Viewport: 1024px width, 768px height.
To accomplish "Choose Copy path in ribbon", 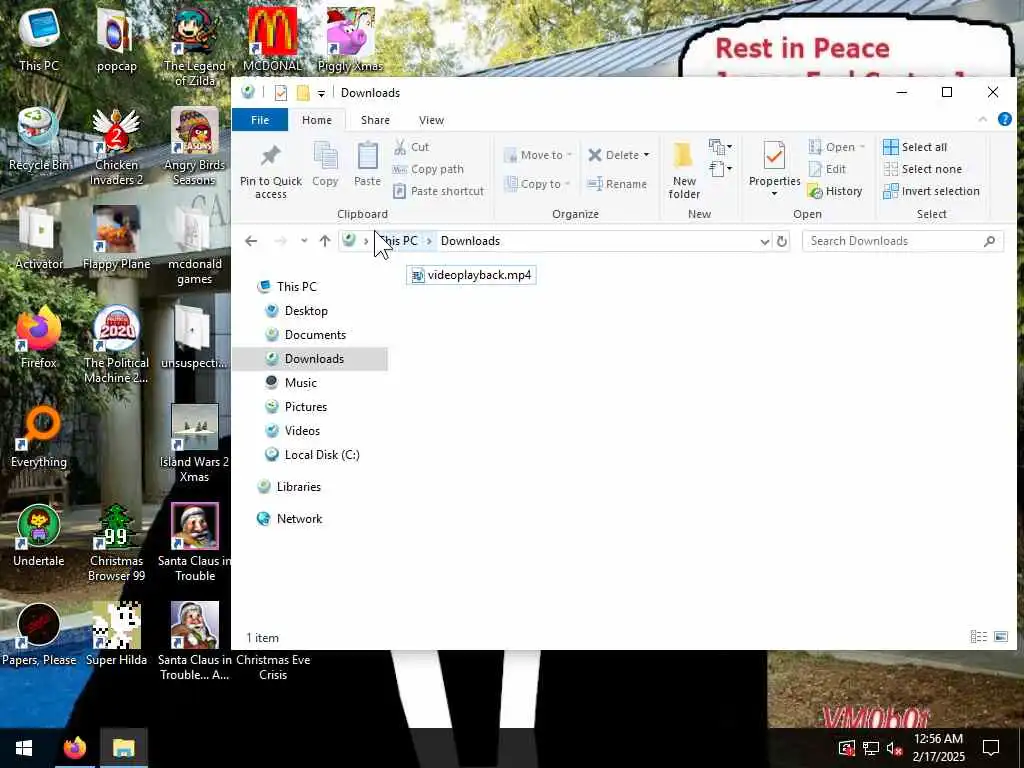I will click(x=428, y=169).
